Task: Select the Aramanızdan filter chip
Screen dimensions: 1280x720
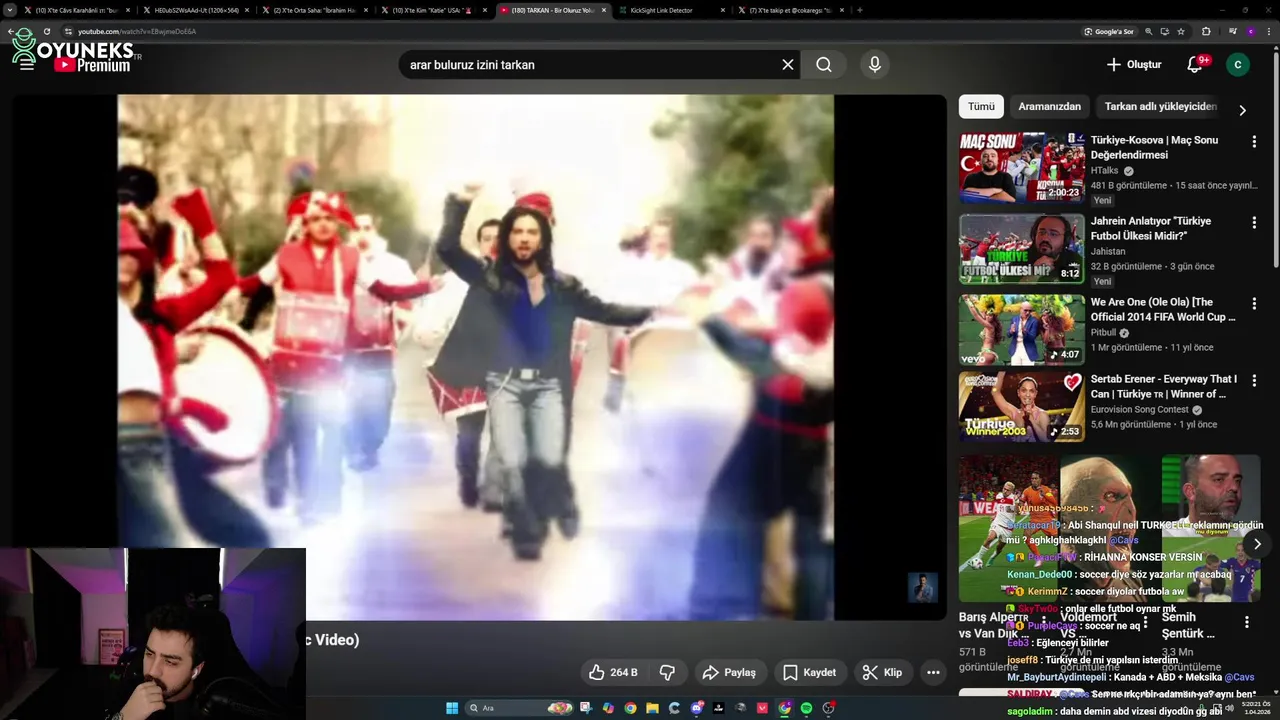Action: click(x=1049, y=107)
